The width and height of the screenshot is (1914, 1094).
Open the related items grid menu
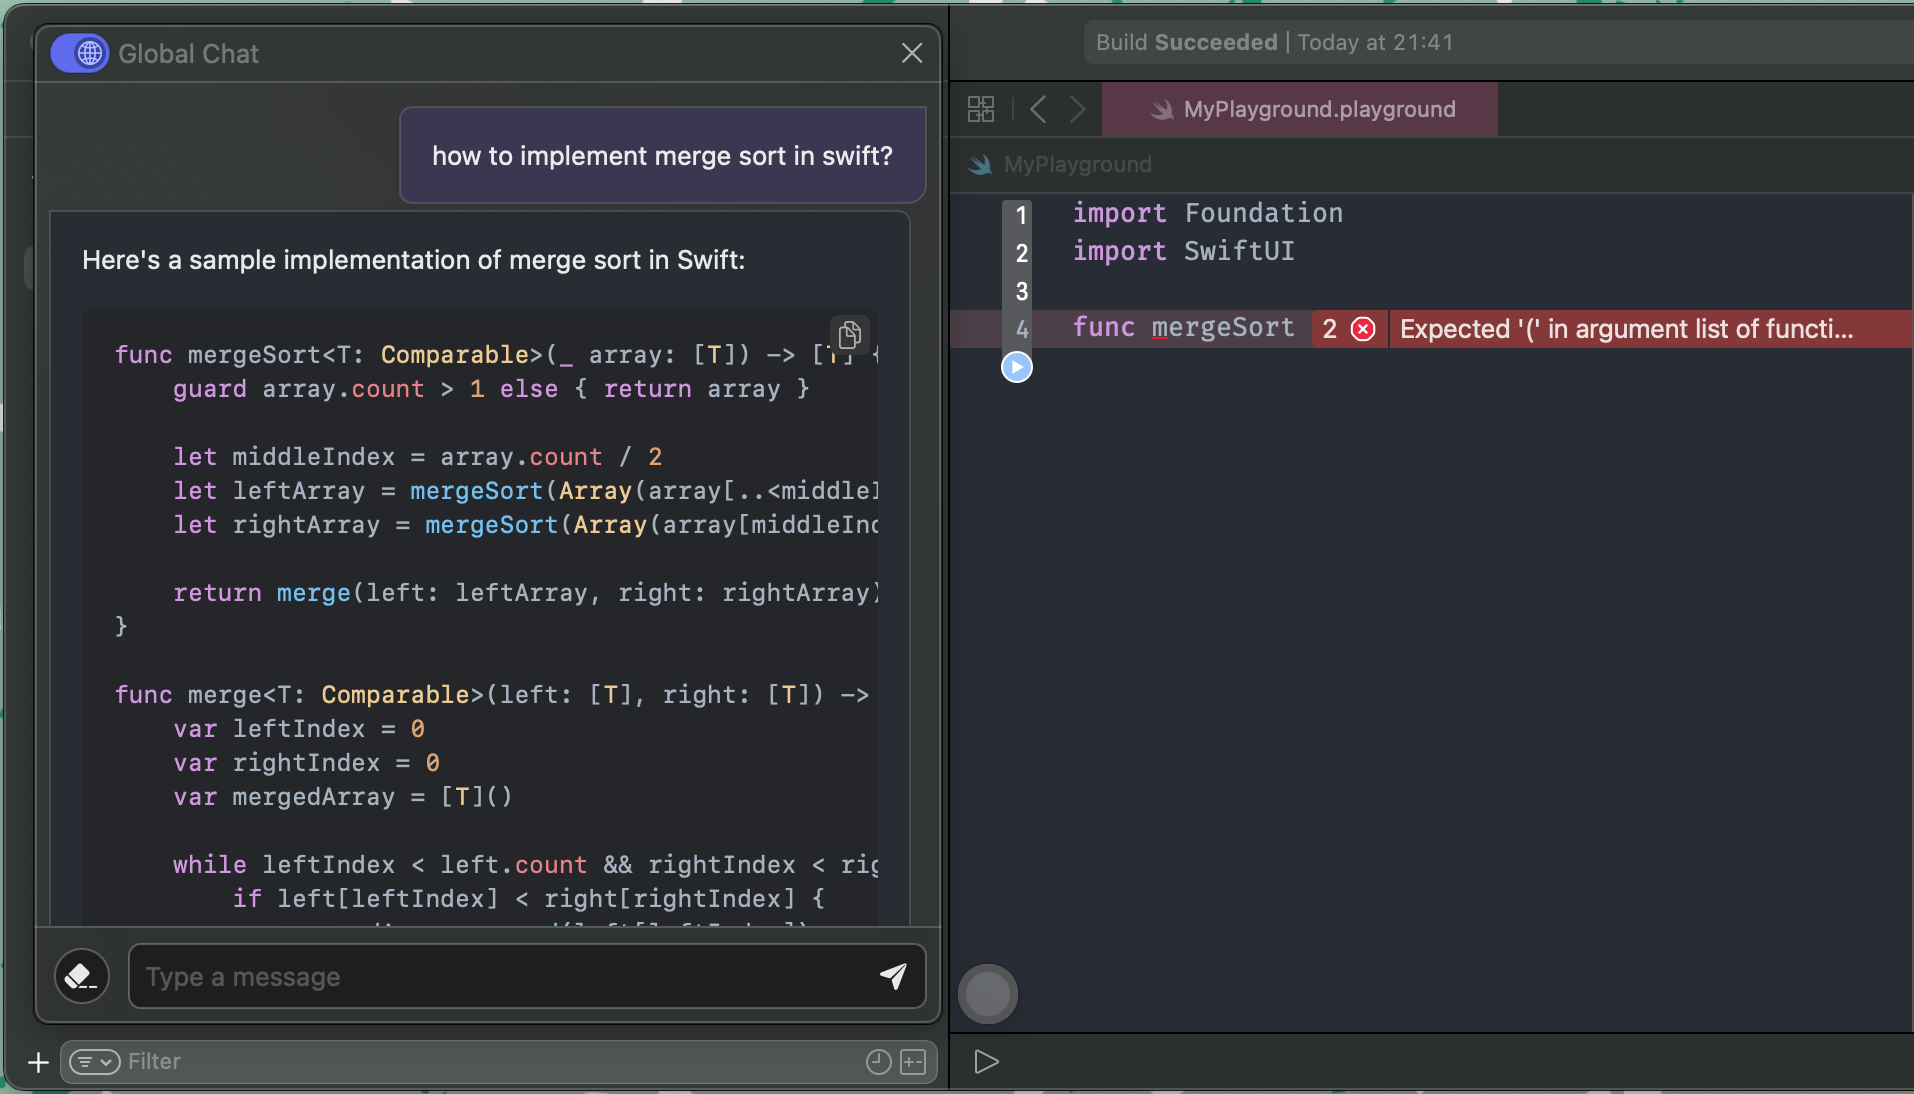pyautogui.click(x=981, y=109)
